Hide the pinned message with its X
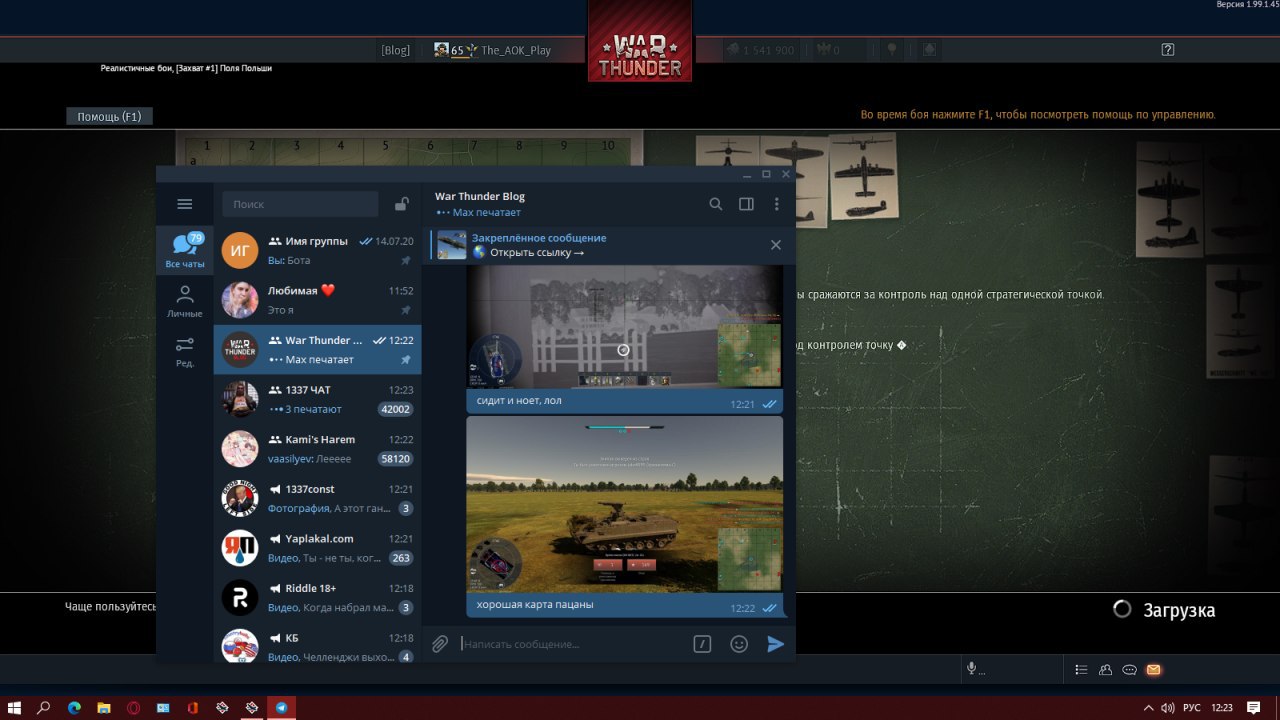Image resolution: width=1280 pixels, height=720 pixels. (x=776, y=245)
